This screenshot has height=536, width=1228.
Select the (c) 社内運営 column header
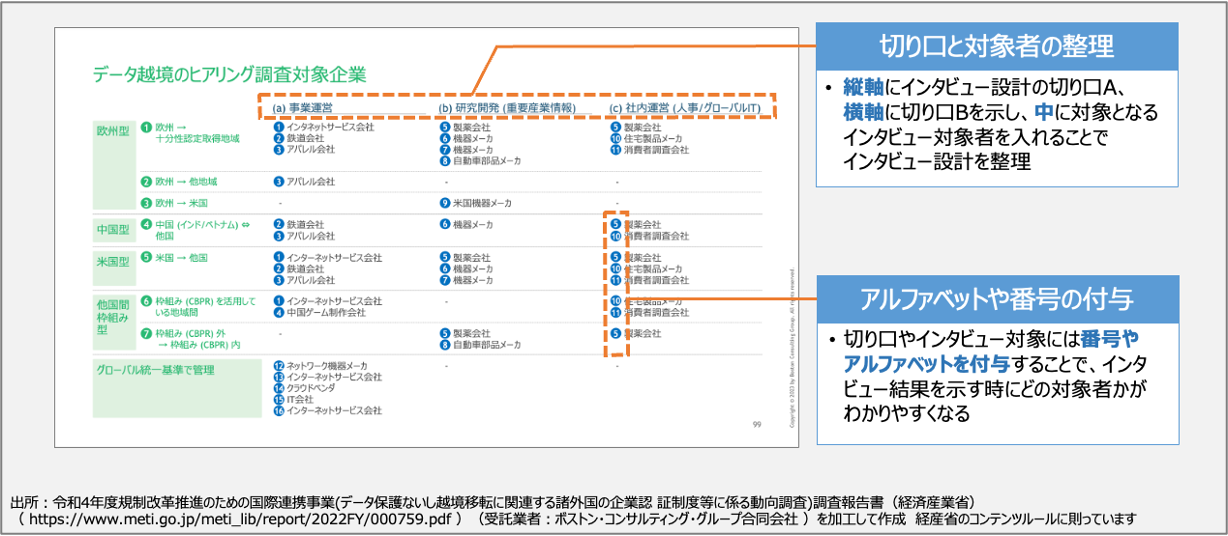click(x=690, y=108)
